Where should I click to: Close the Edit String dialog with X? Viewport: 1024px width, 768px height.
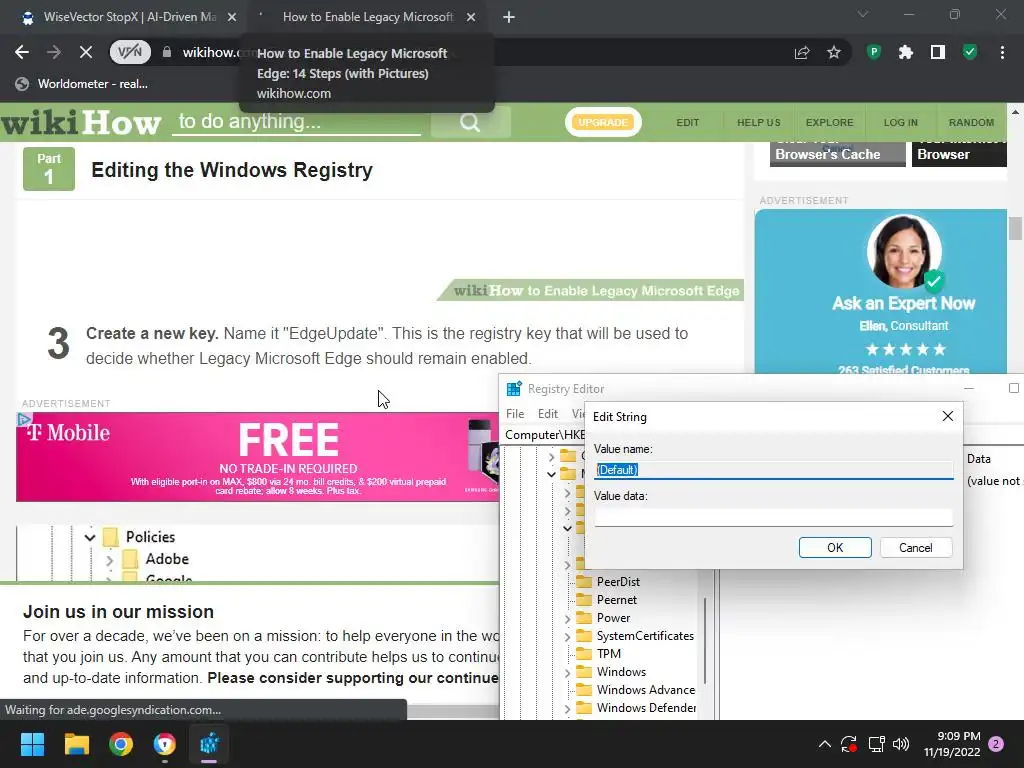point(948,416)
